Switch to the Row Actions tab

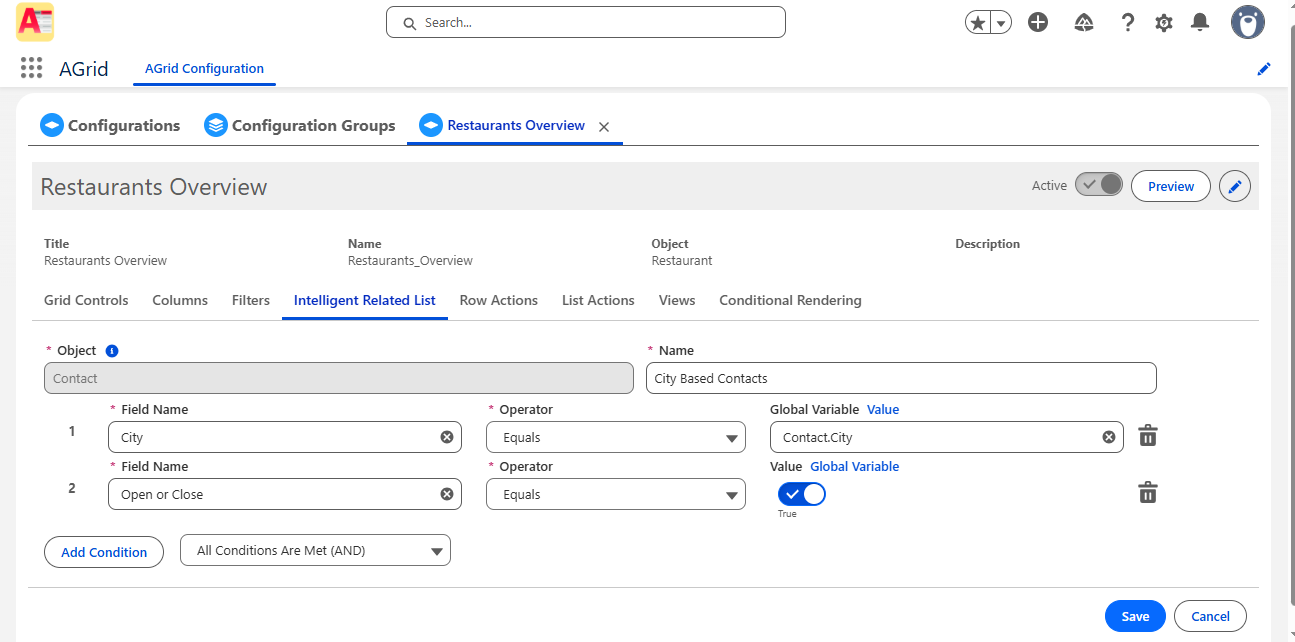pos(498,300)
